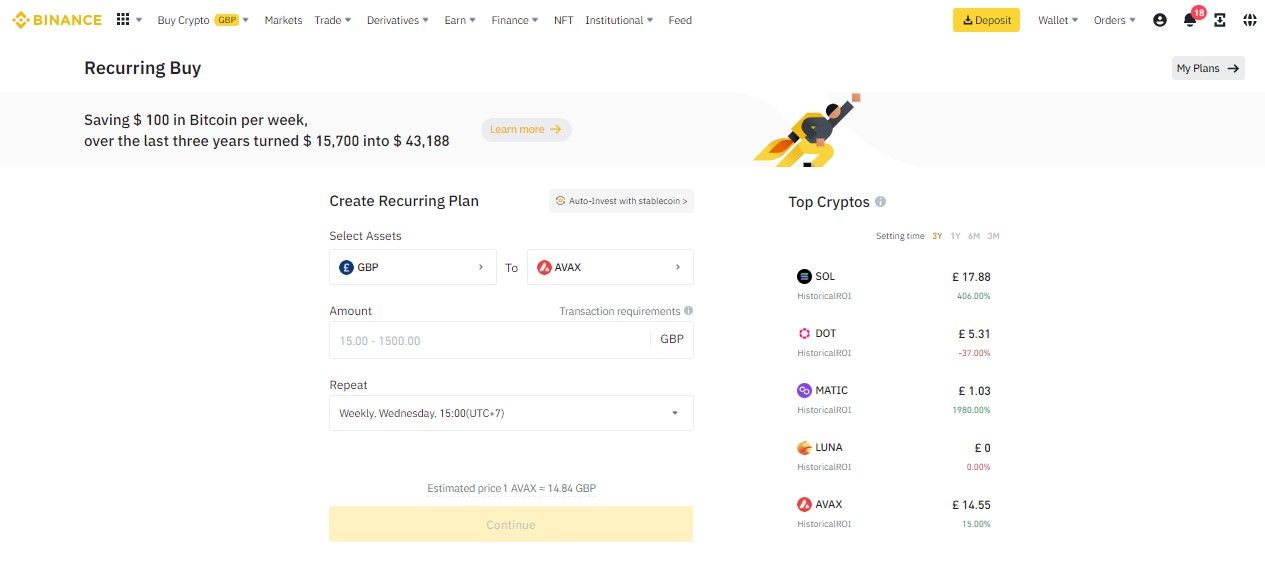Screen dimensions: 1265x578
Task: Expand the Wallet menu
Action: click(x=1058, y=20)
